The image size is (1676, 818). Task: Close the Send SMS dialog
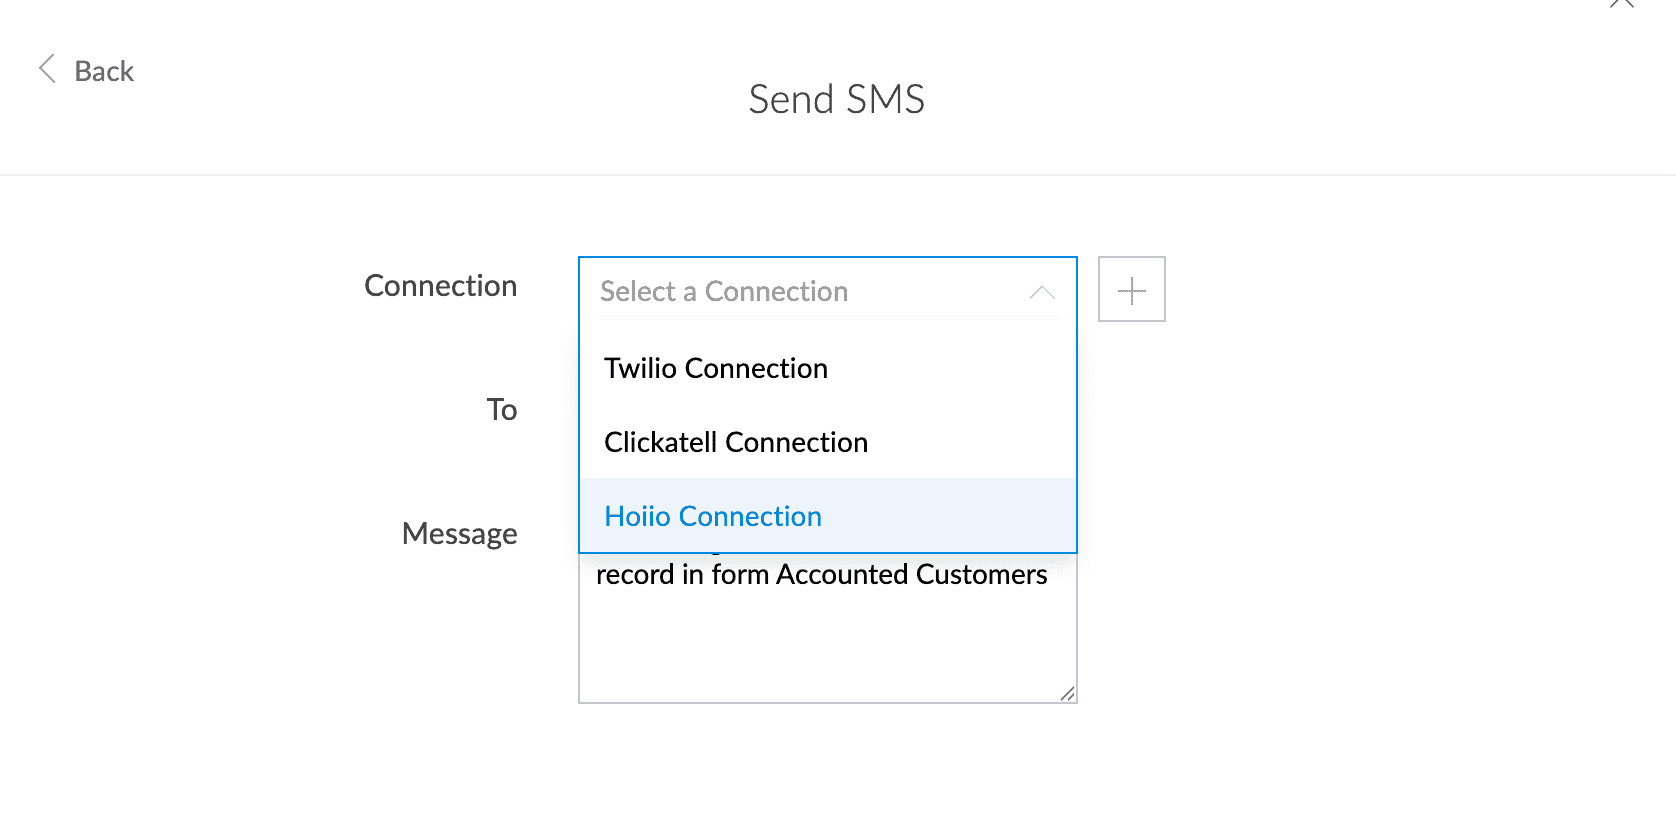pos(1621,3)
